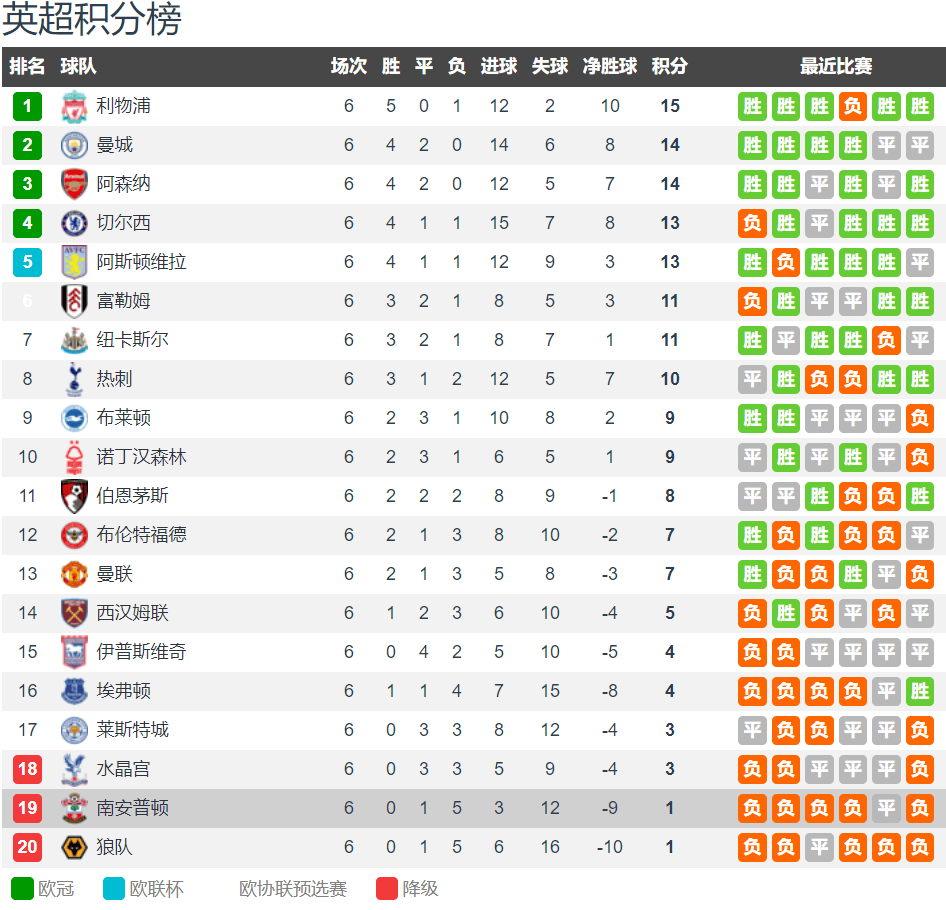Image resolution: width=946 pixels, height=910 pixels.
Task: Click the Fulham (富勒姆) club crest
Action: tap(74, 301)
